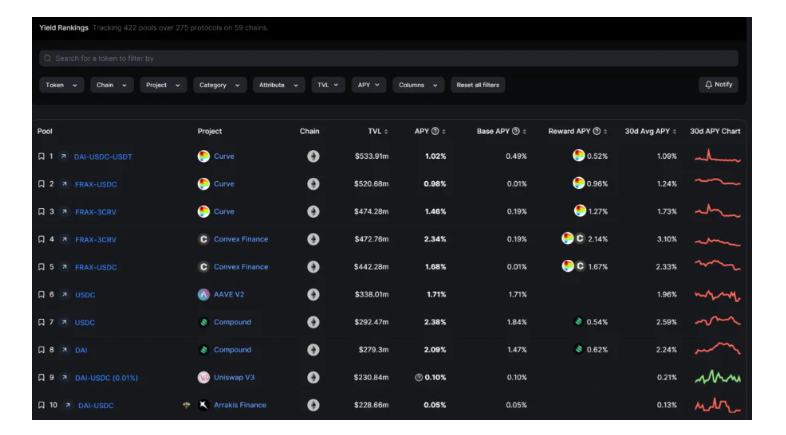The image size is (786, 435).
Task: Open Convex Finance project link row 5
Action: coord(241,267)
